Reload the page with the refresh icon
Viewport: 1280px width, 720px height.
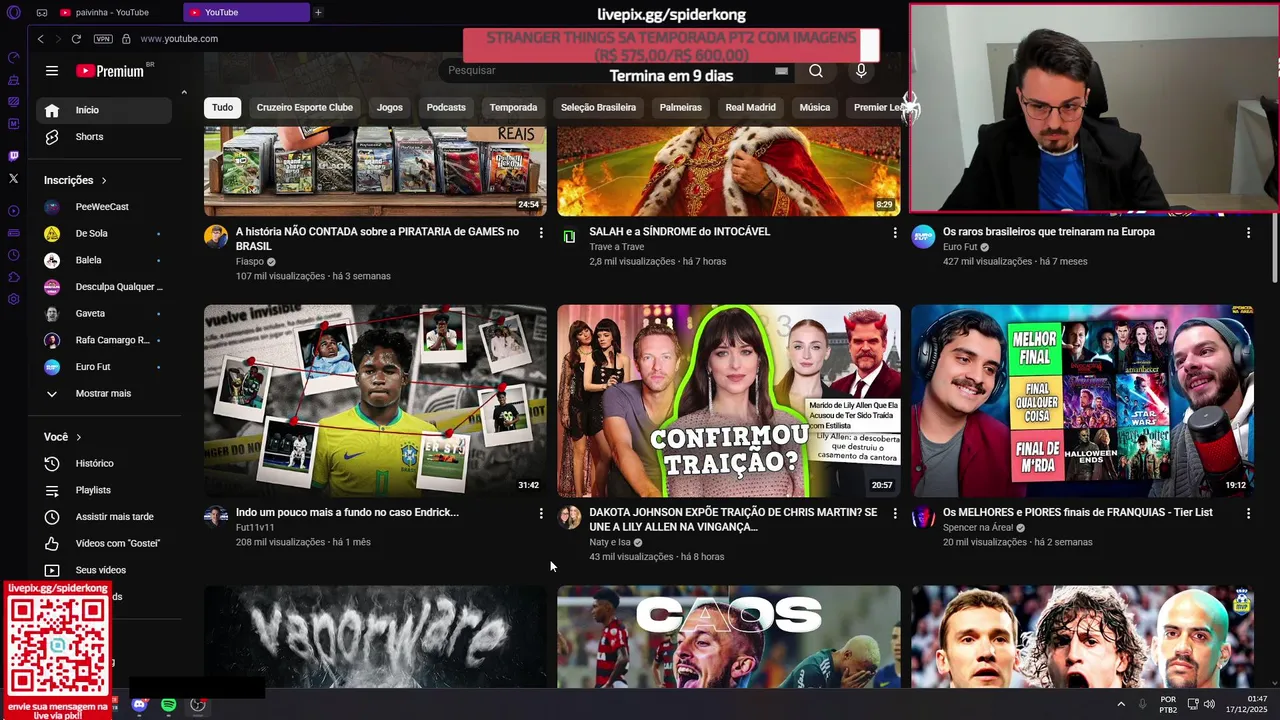point(76,39)
